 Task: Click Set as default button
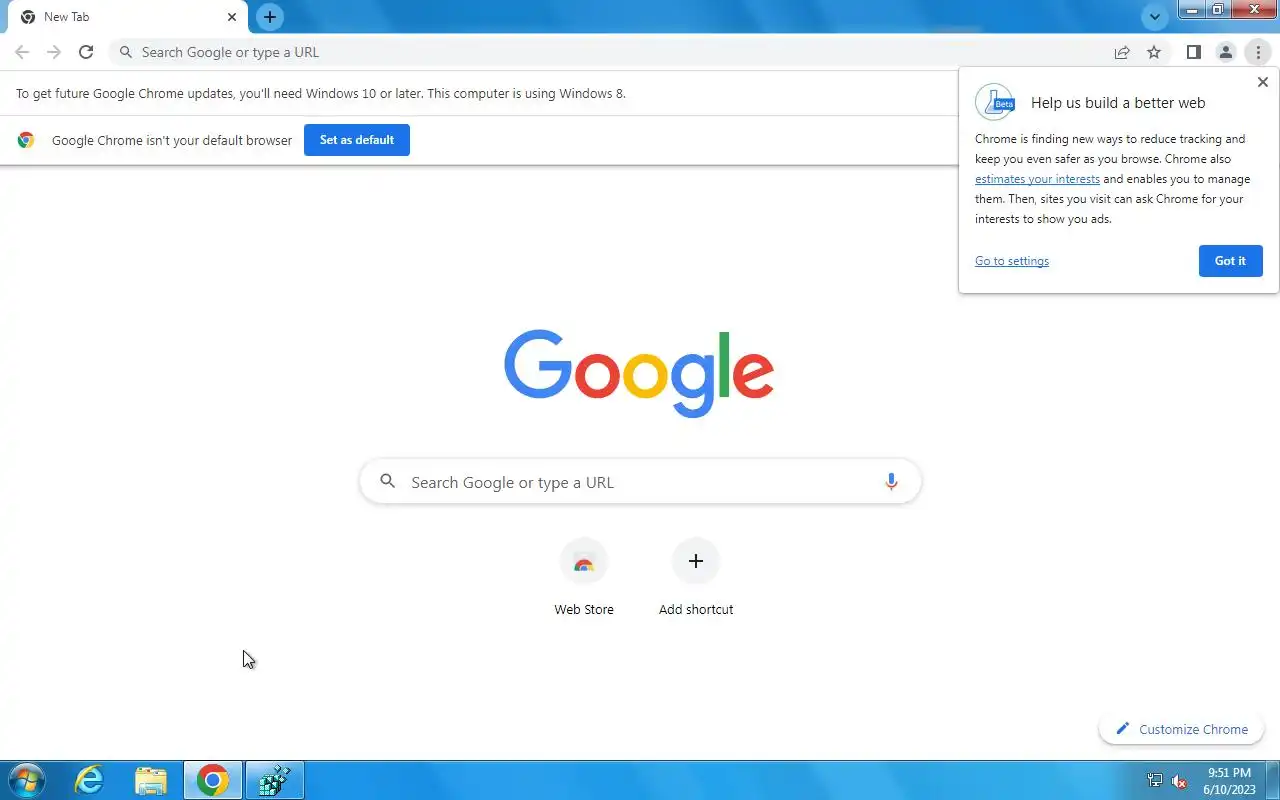(357, 140)
